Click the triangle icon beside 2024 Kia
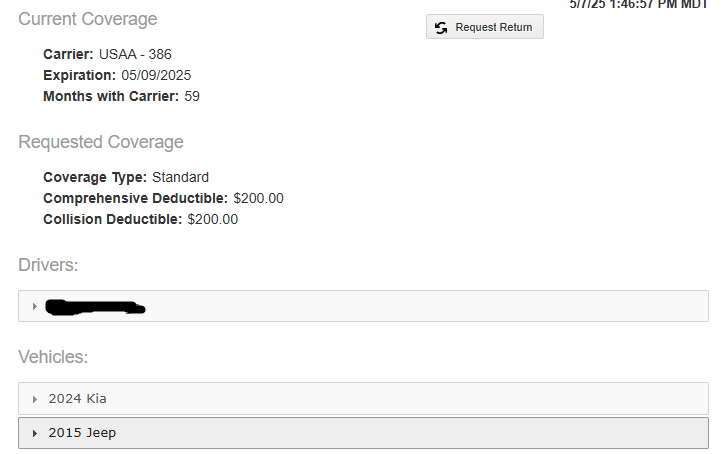 35,399
